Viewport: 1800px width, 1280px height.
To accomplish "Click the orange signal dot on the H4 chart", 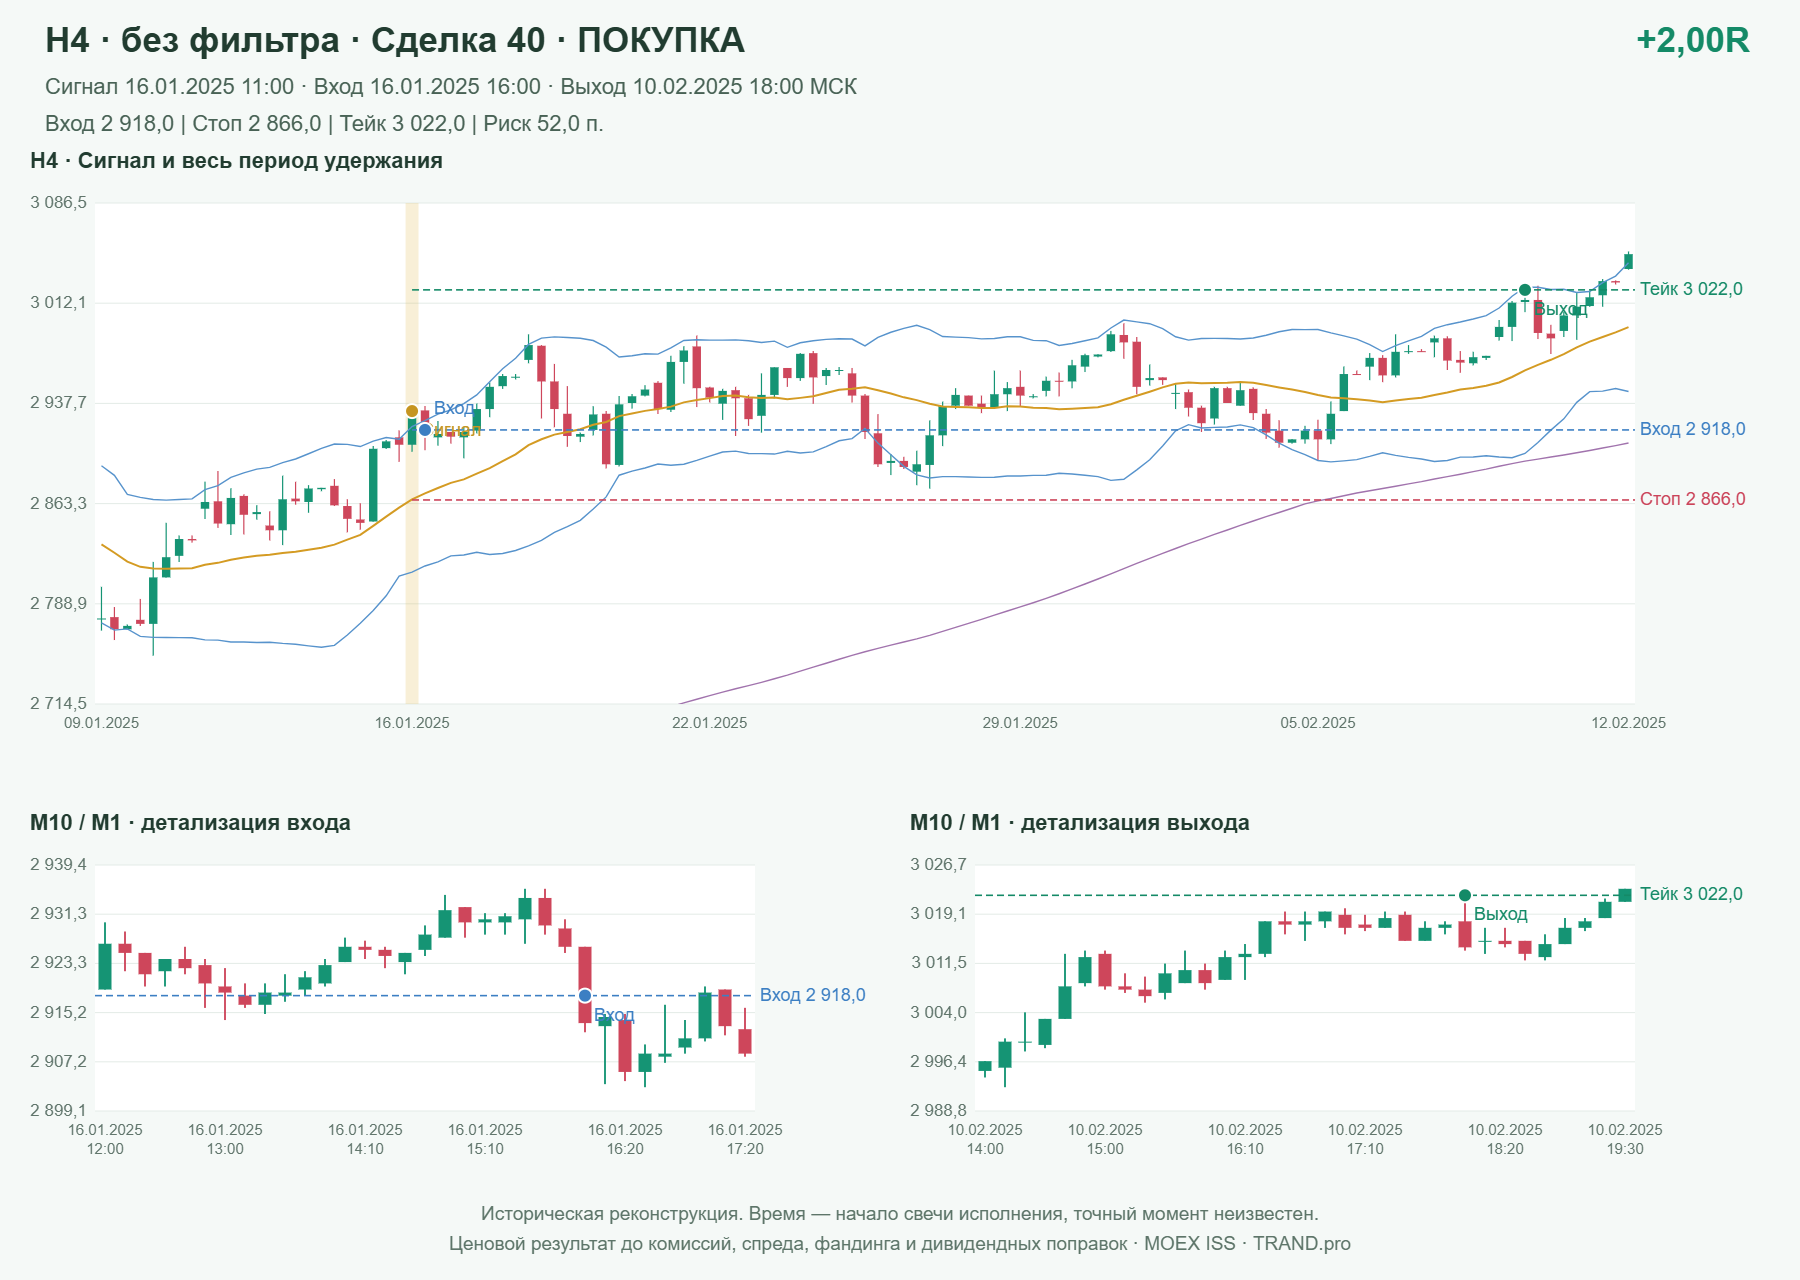I will (x=412, y=411).
